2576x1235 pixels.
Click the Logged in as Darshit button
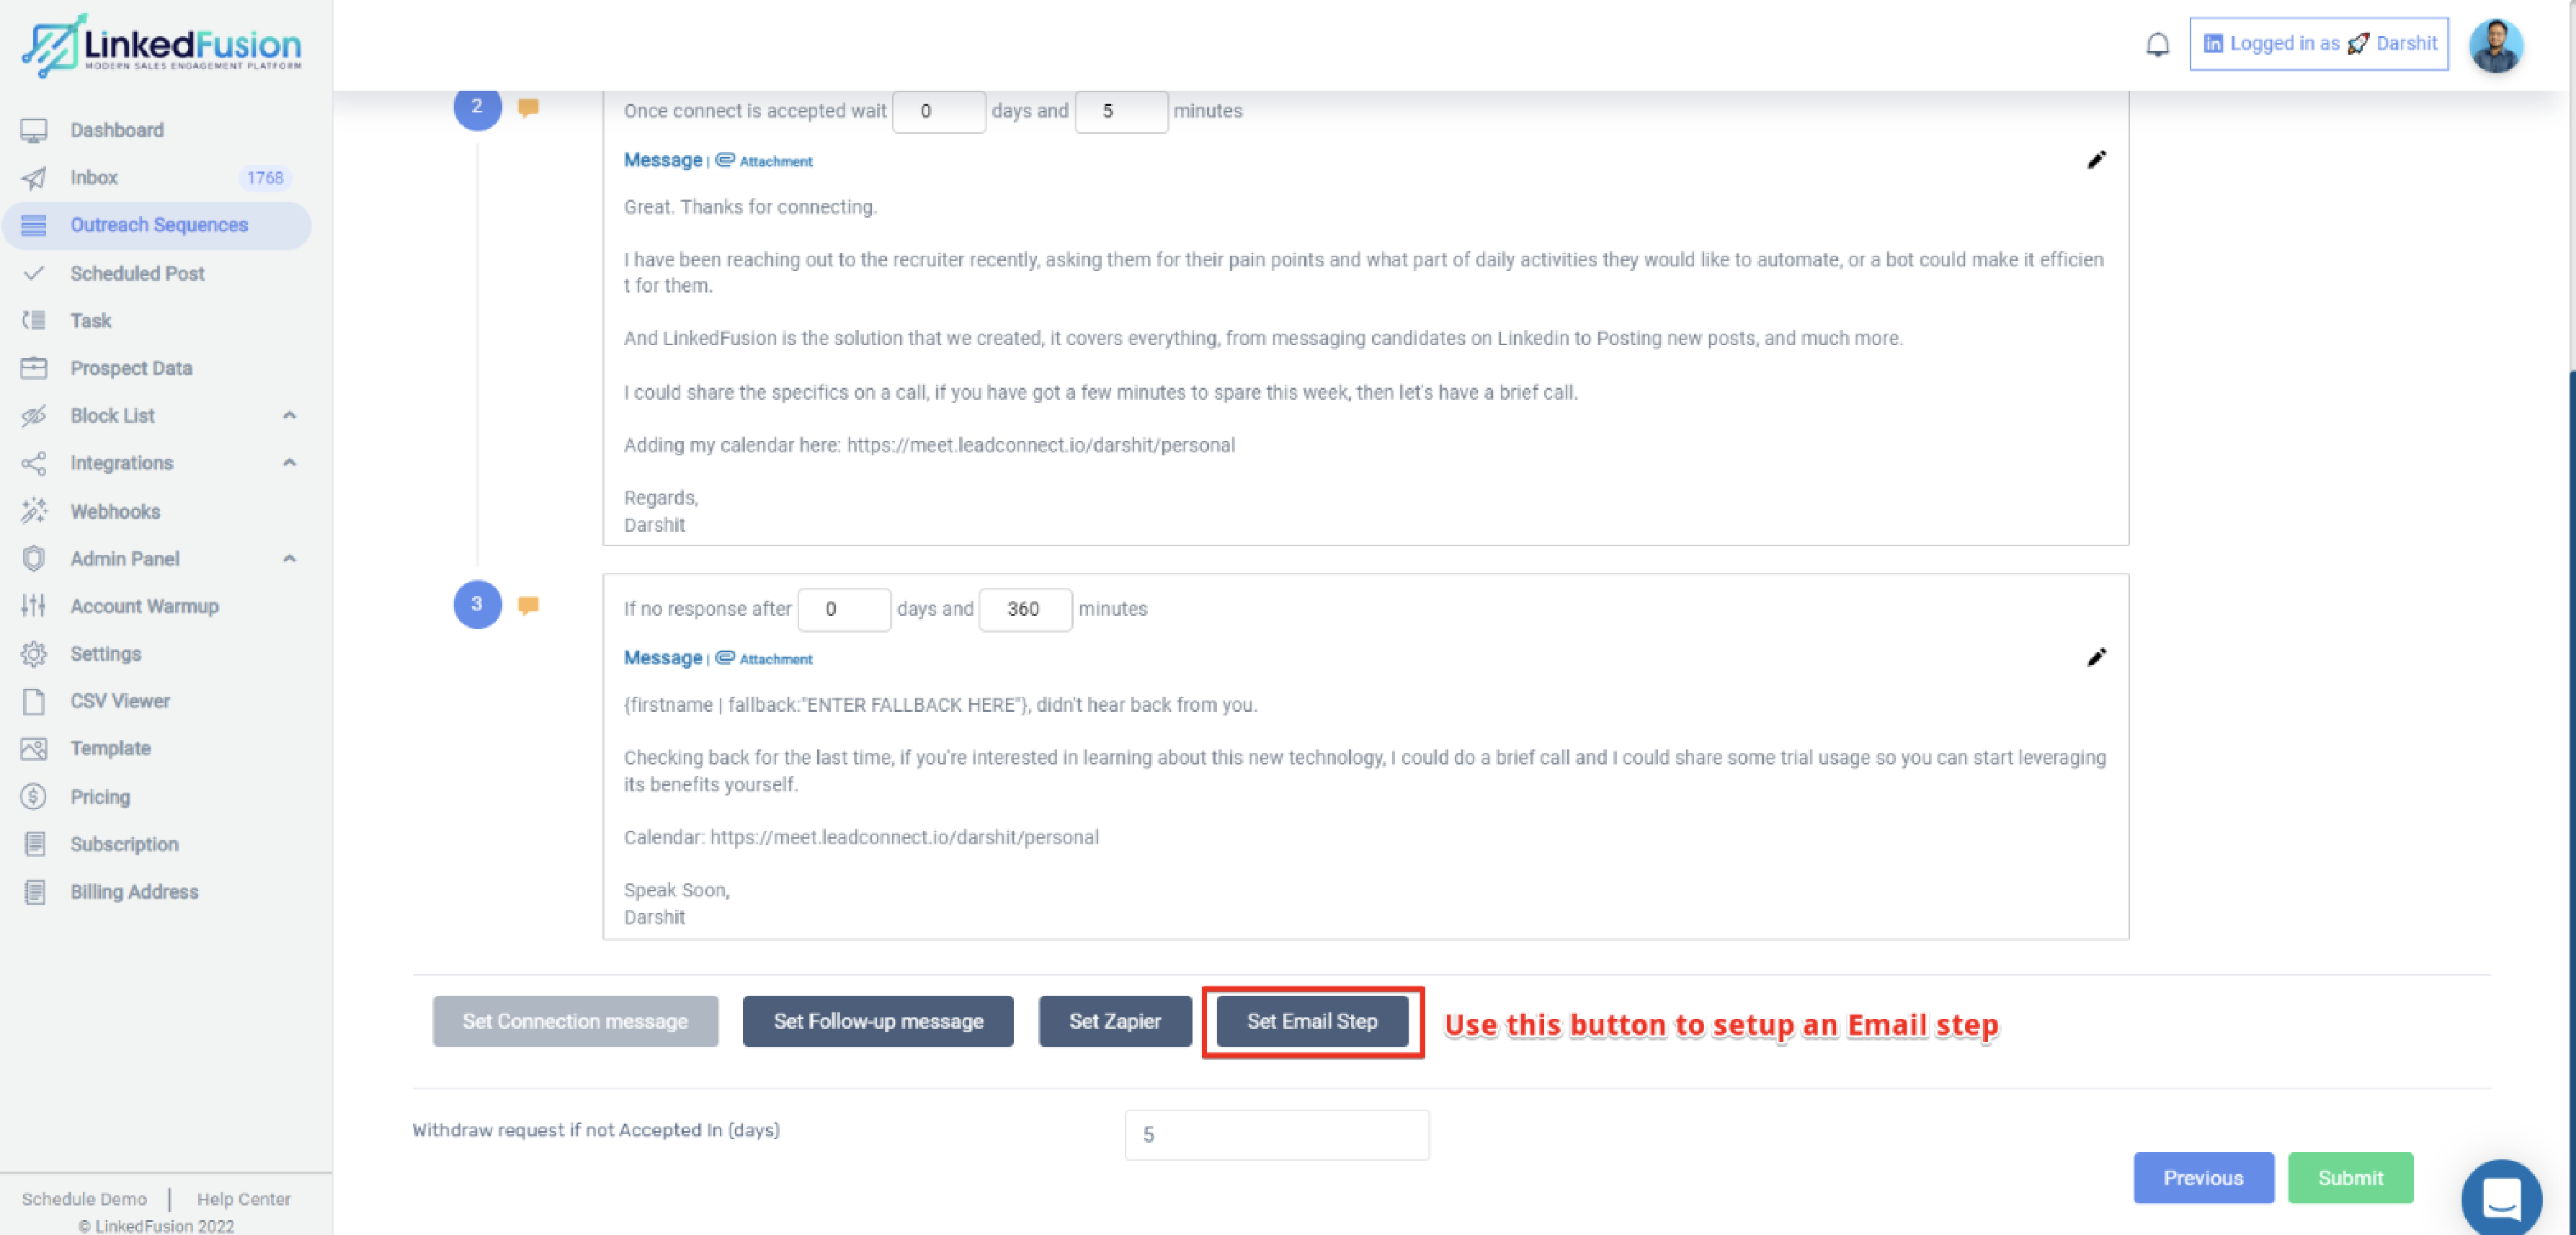pos(2318,44)
